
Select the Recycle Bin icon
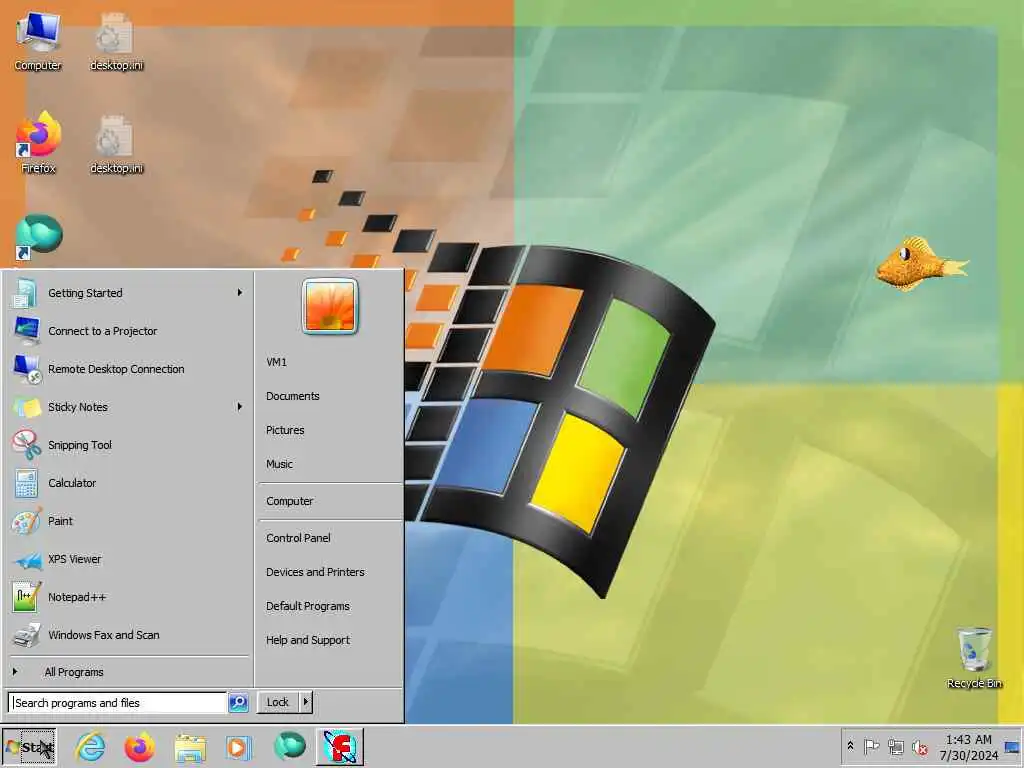(974, 657)
